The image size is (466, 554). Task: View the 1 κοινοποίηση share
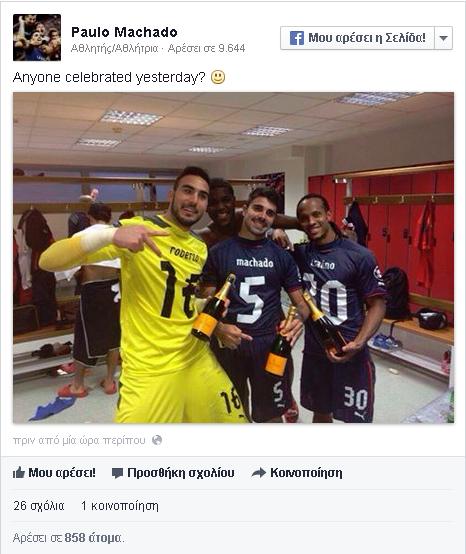tap(120, 506)
